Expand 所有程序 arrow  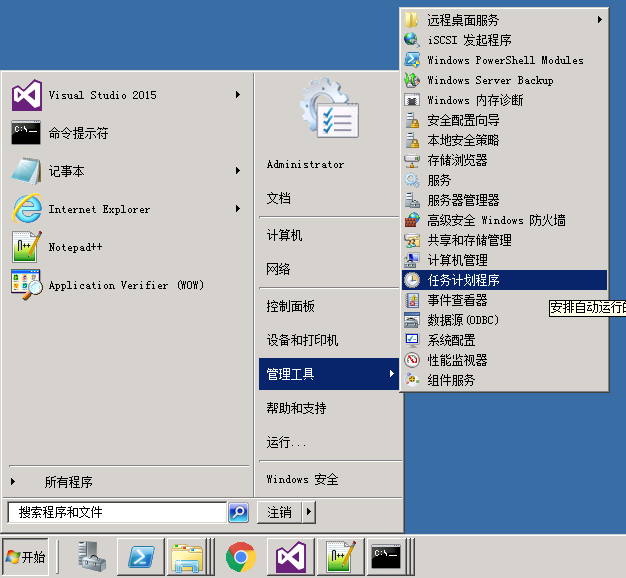13,481
